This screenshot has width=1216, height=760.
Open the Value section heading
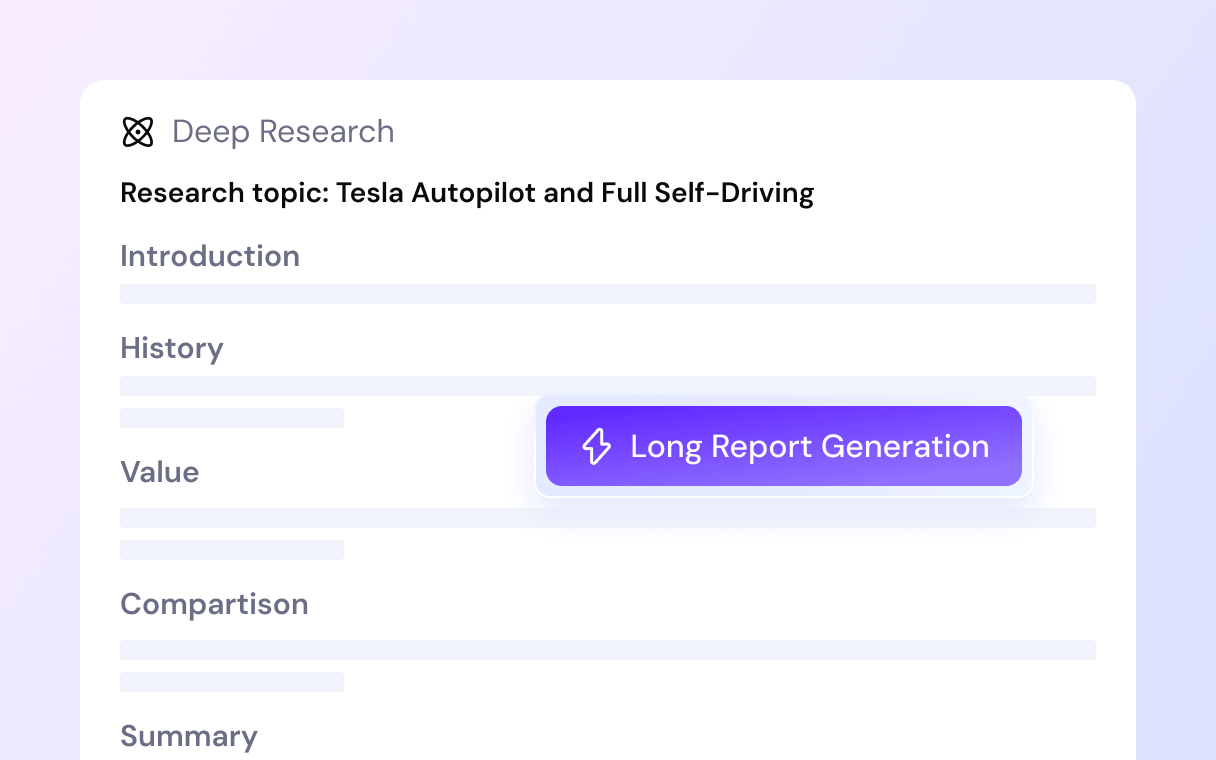click(160, 472)
